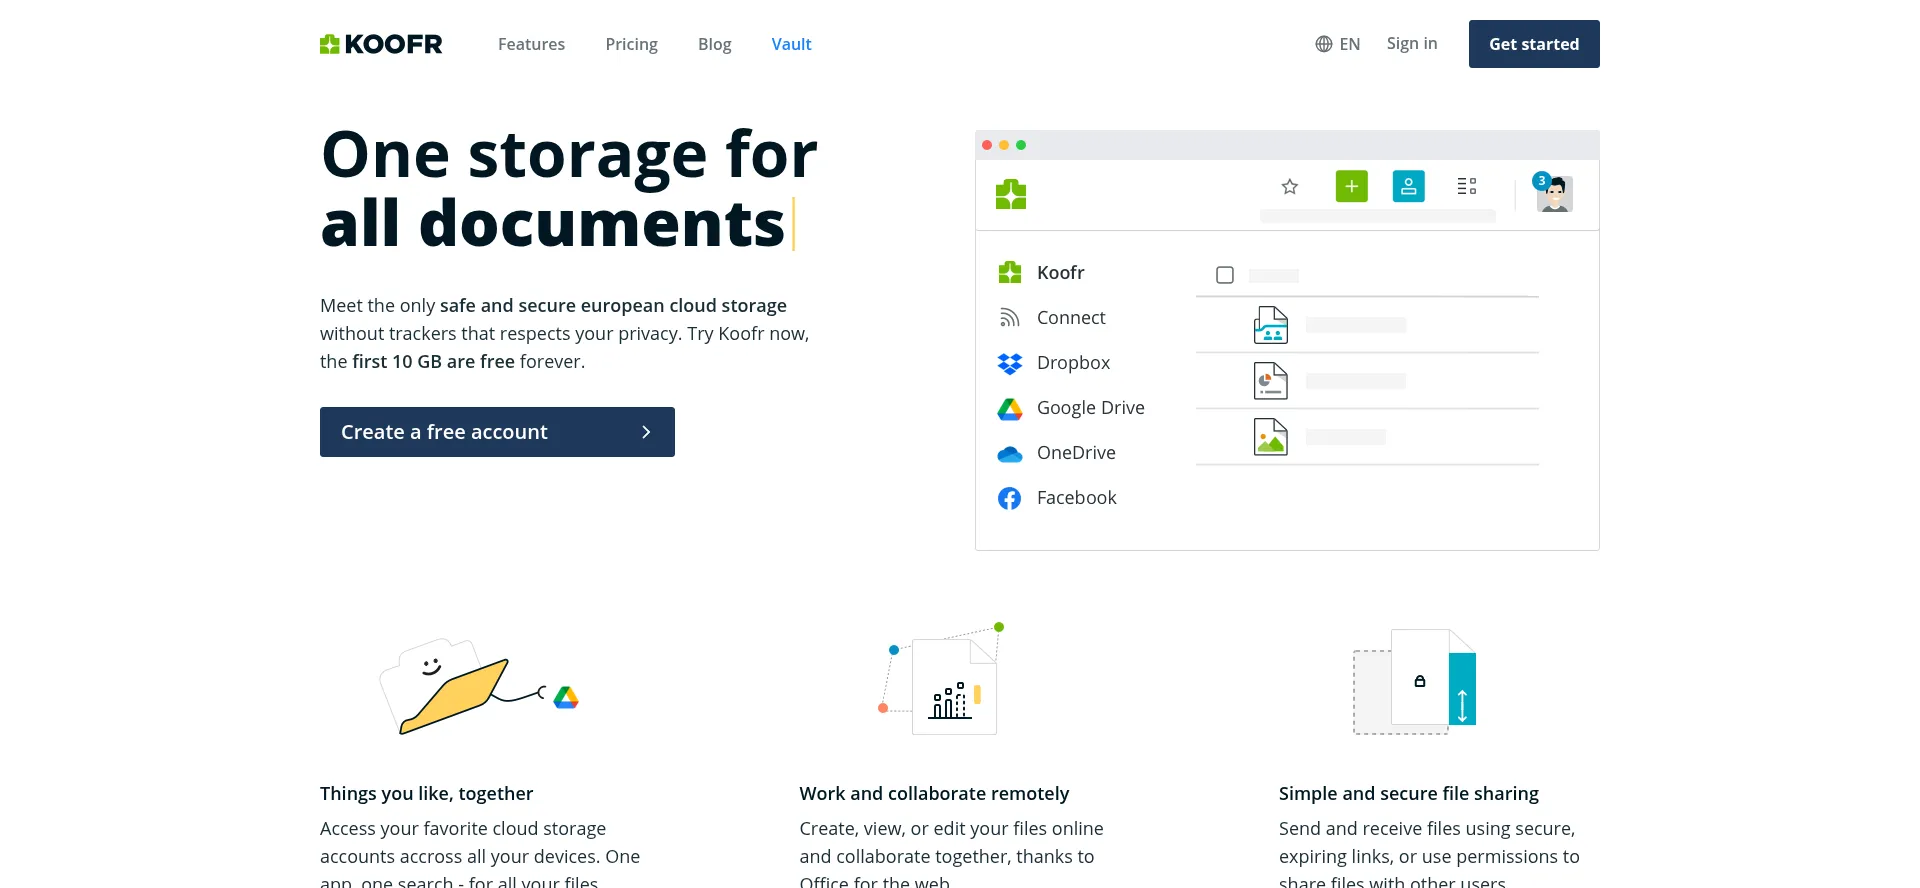This screenshot has width=1920, height=888.
Task: Click the smiling folder illustration
Action: click(x=445, y=686)
